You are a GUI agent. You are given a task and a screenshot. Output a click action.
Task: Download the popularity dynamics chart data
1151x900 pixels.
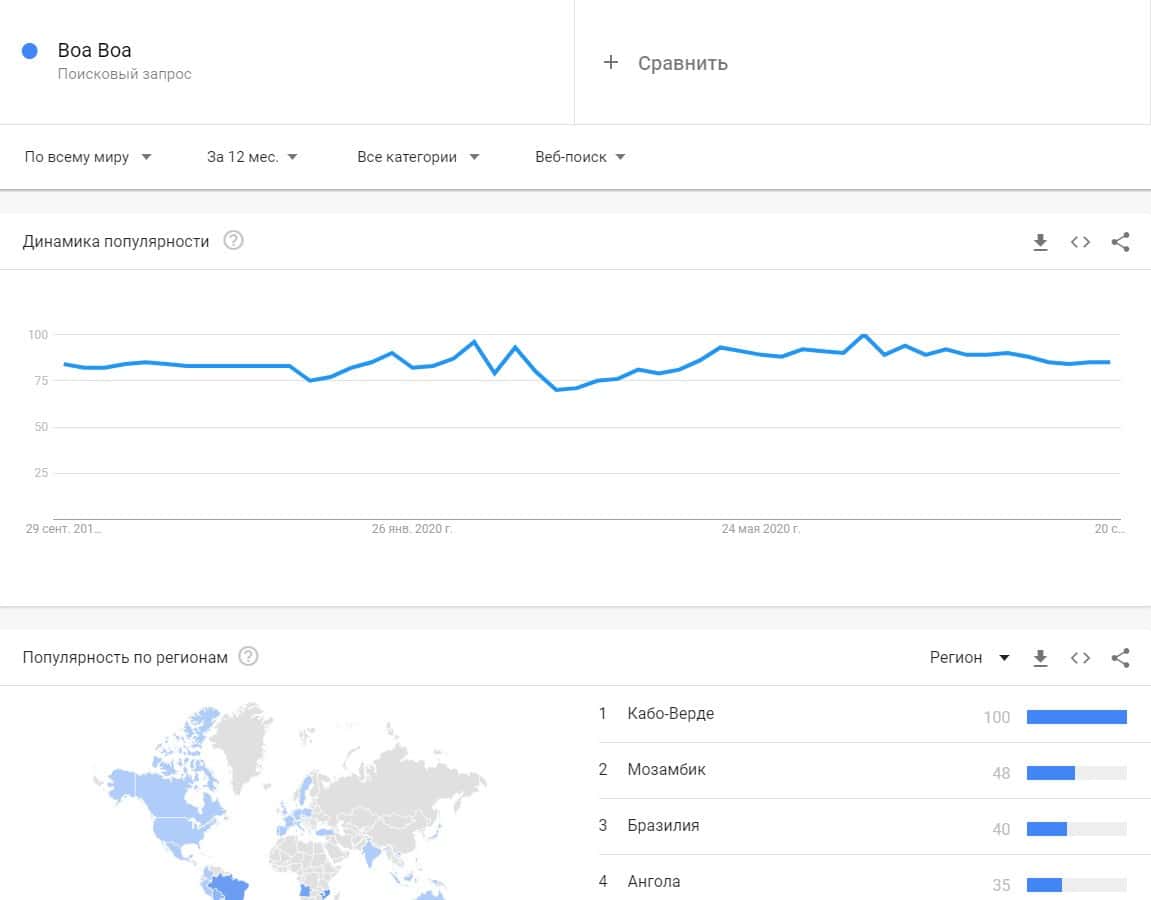pos(1040,242)
